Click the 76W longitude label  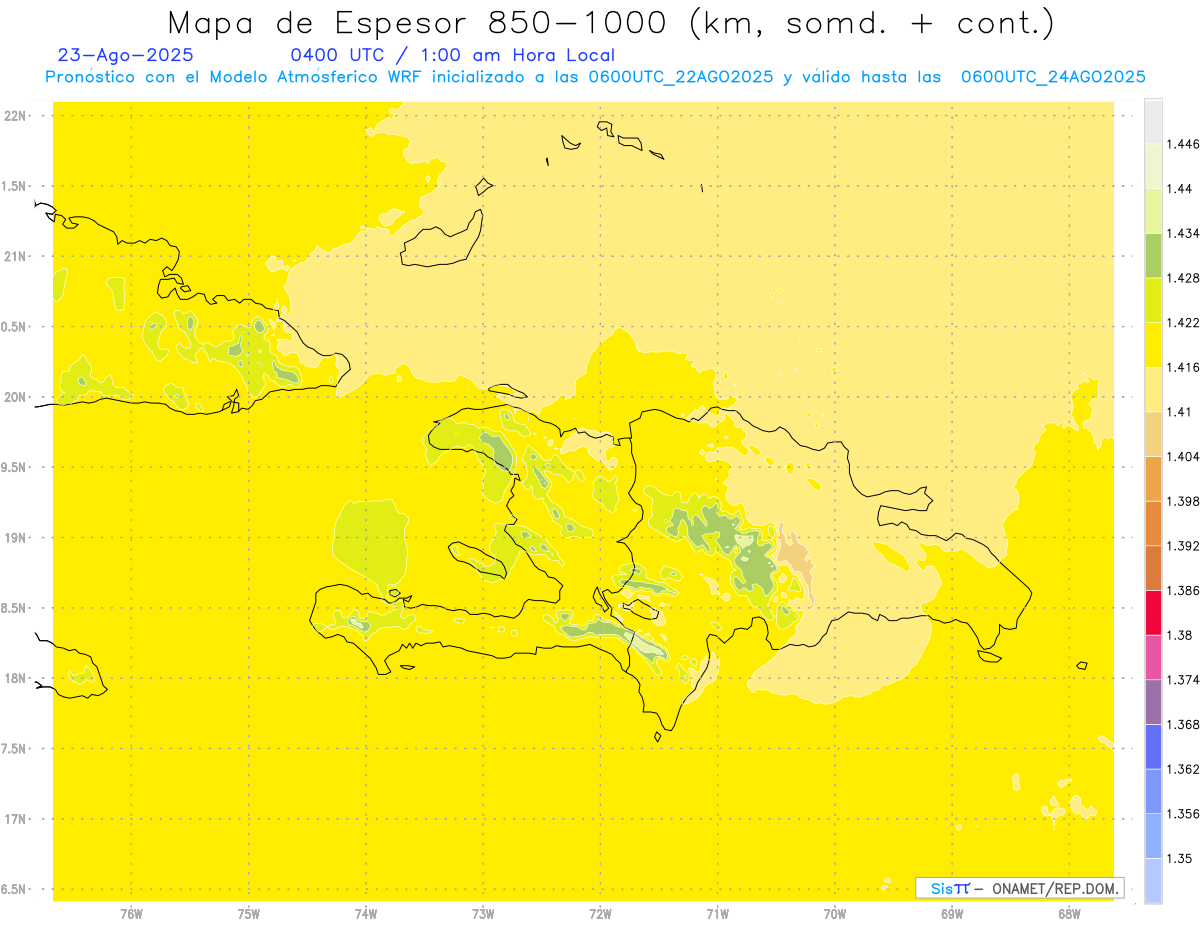(131, 913)
